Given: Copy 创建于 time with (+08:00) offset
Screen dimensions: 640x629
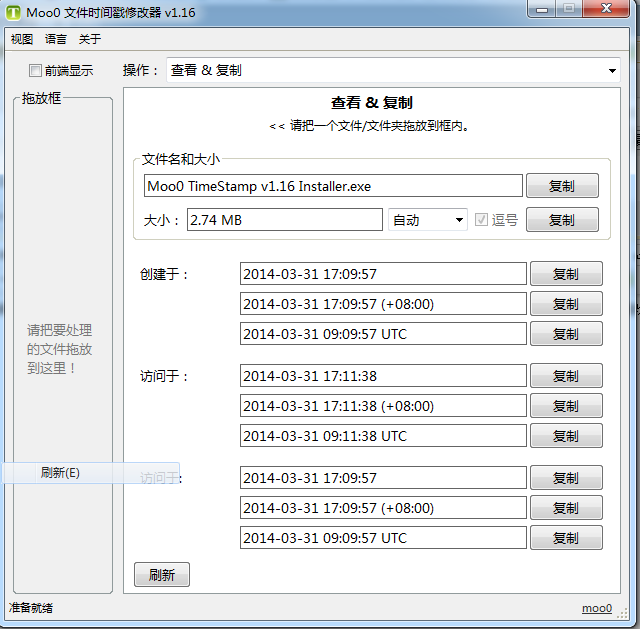Looking at the screenshot, I should click(x=566, y=304).
